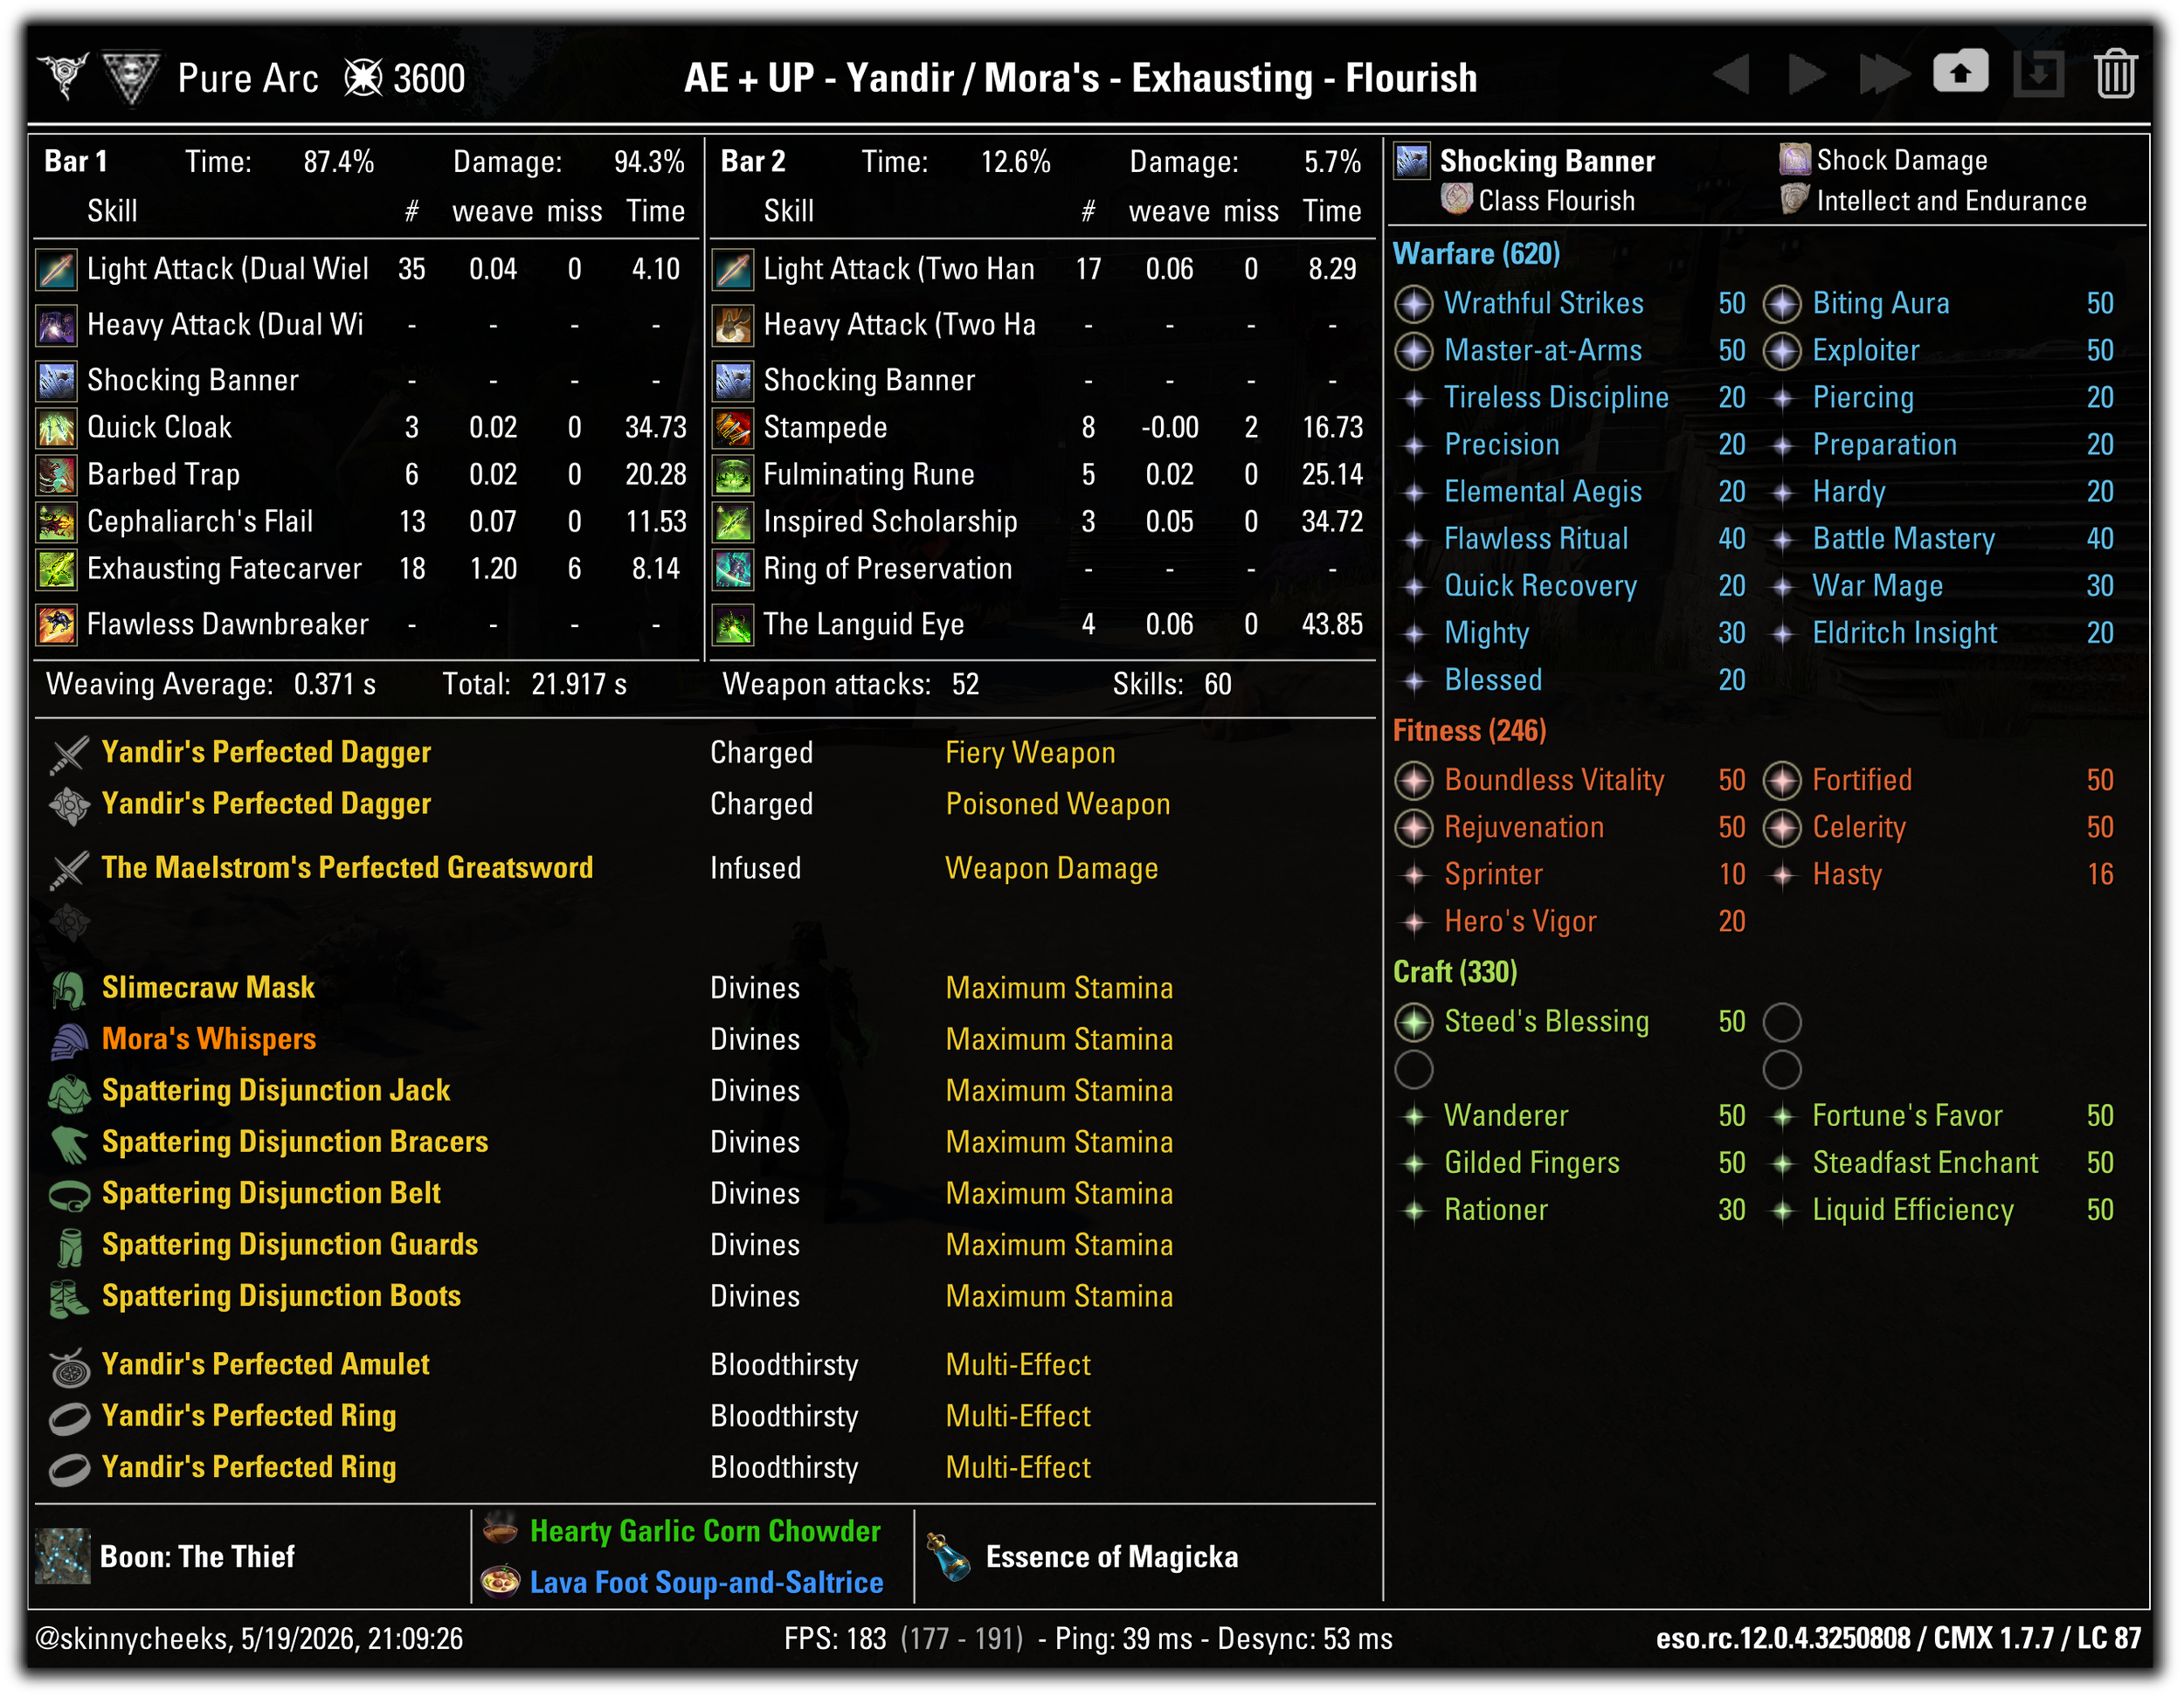Click the Lava Foot Soup-and-Saltrice link

pos(706,1583)
